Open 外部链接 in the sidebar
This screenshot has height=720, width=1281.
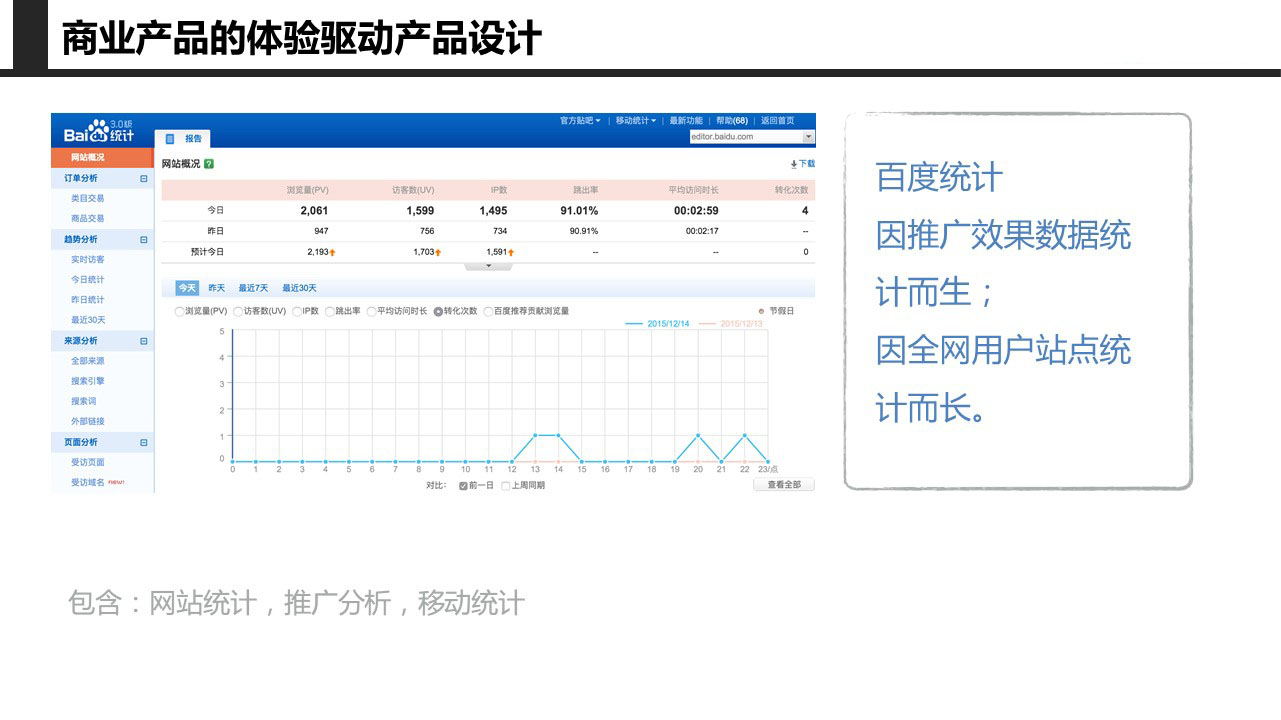click(x=88, y=421)
